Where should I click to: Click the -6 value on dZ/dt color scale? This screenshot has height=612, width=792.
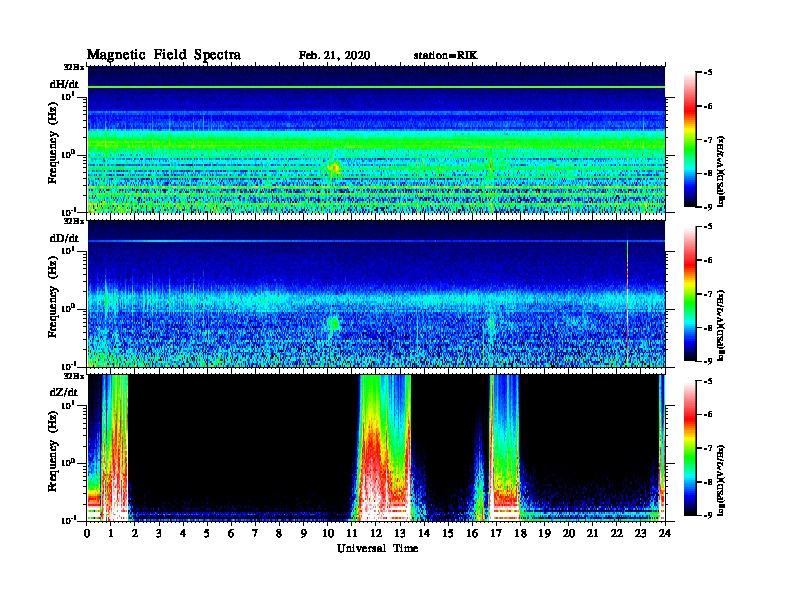click(709, 415)
